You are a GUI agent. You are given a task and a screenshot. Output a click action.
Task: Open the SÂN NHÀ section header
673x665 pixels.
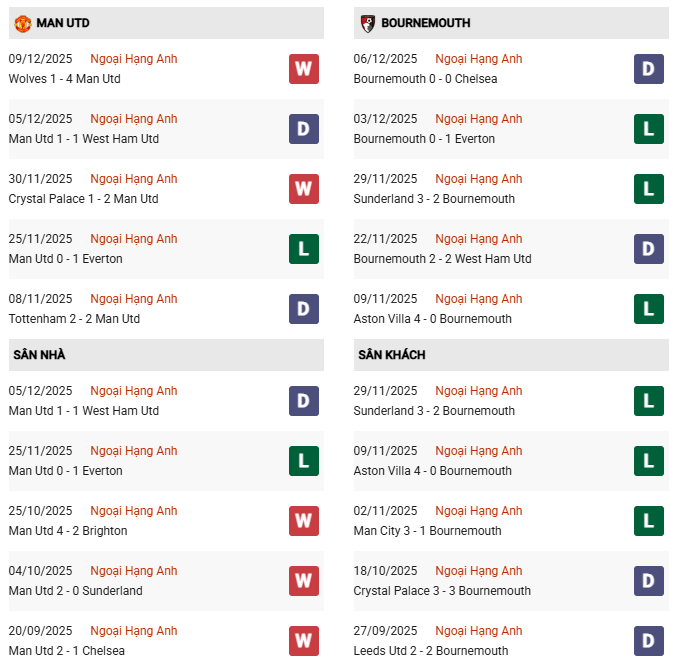click(39, 355)
